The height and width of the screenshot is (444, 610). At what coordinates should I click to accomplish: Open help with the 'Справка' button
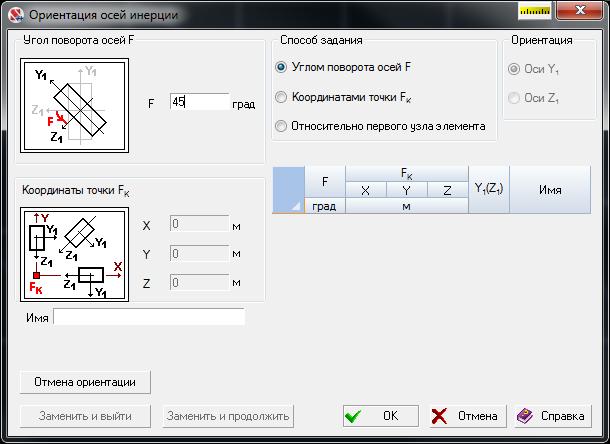(553, 416)
